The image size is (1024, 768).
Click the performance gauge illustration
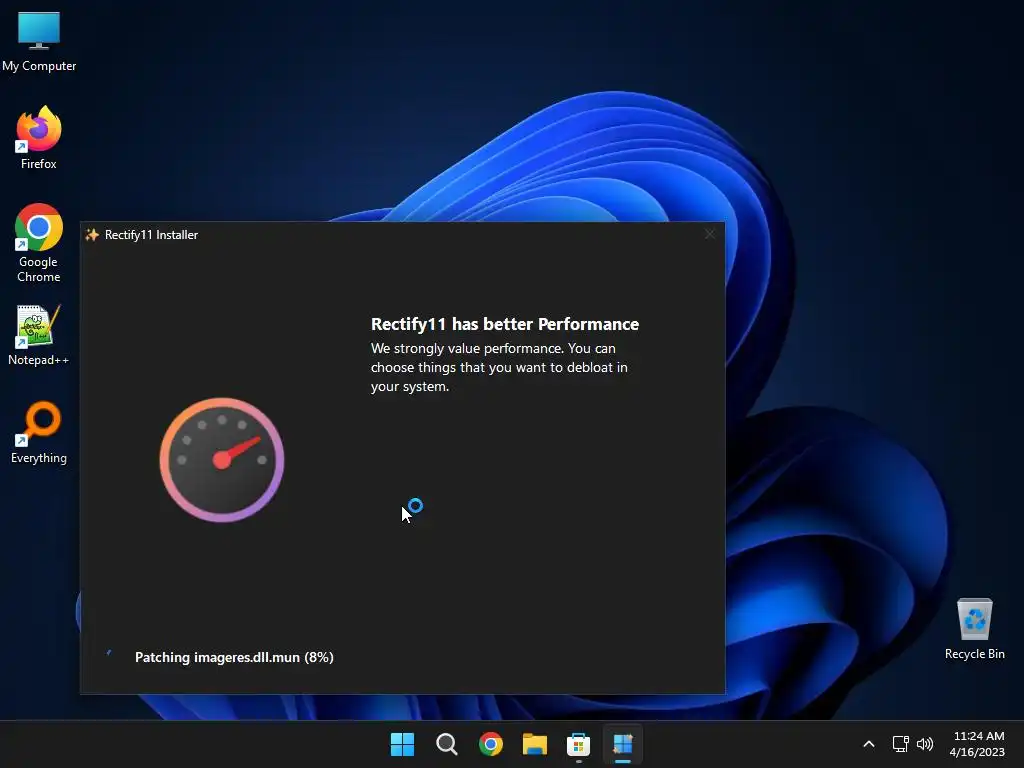coord(222,460)
